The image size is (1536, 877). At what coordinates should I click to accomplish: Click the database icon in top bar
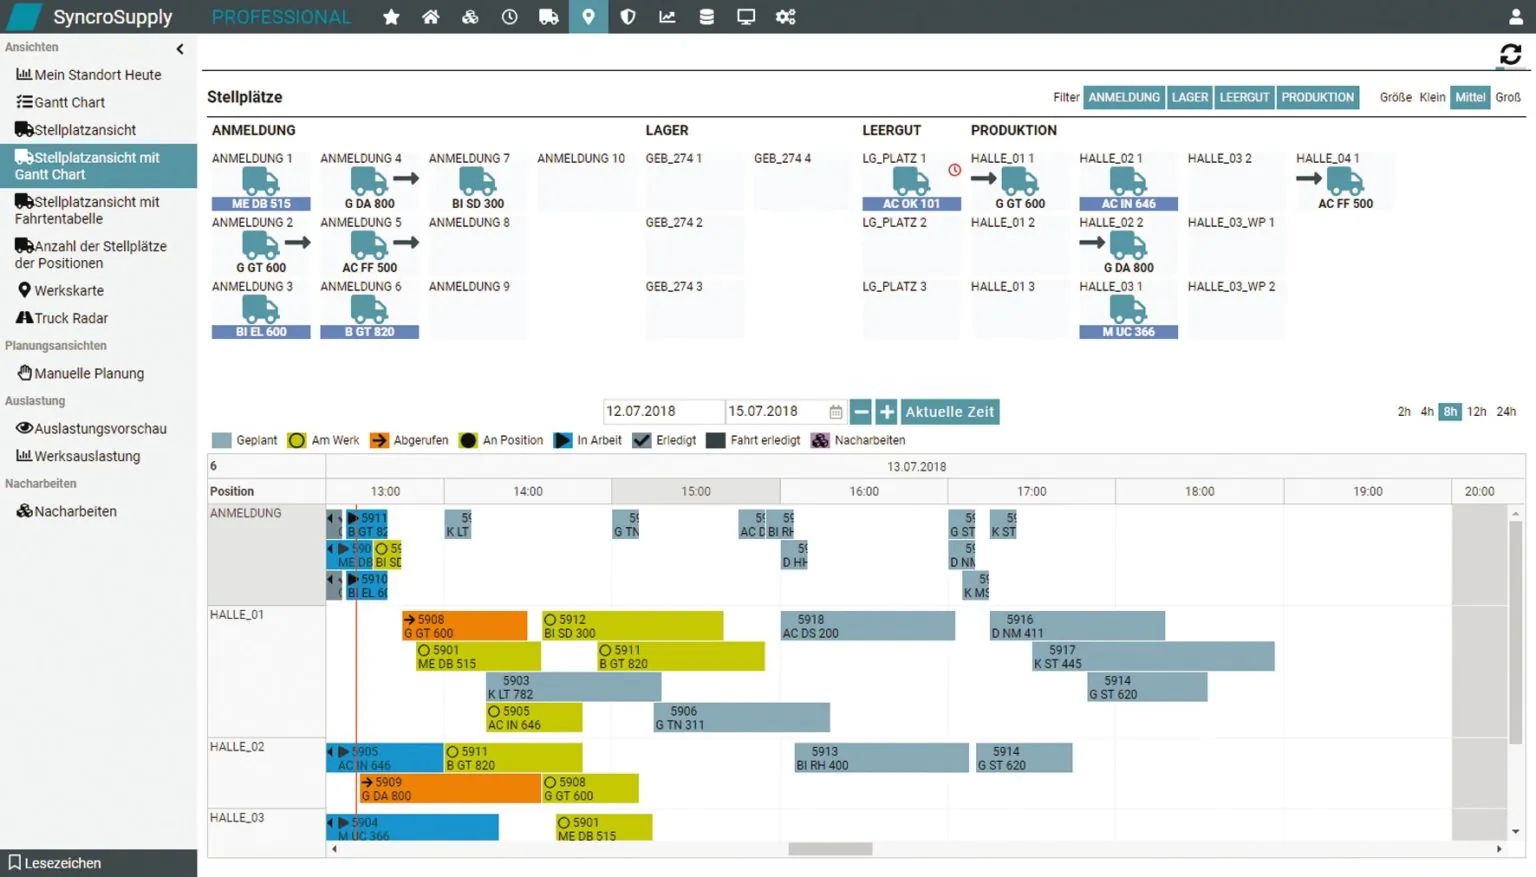pos(706,17)
